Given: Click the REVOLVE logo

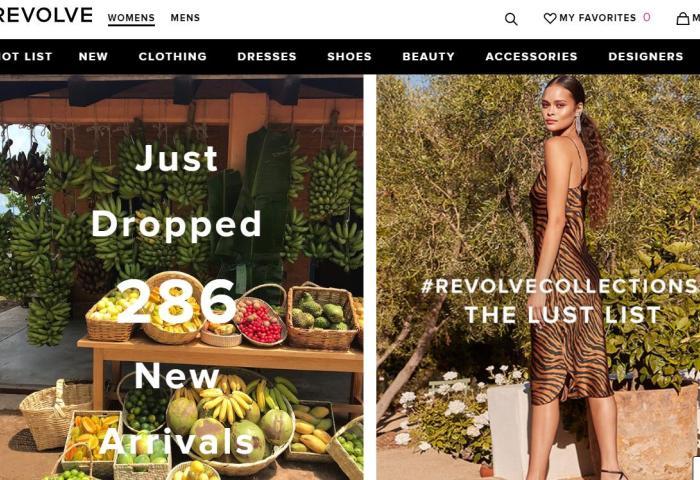Looking at the screenshot, I should [46, 15].
